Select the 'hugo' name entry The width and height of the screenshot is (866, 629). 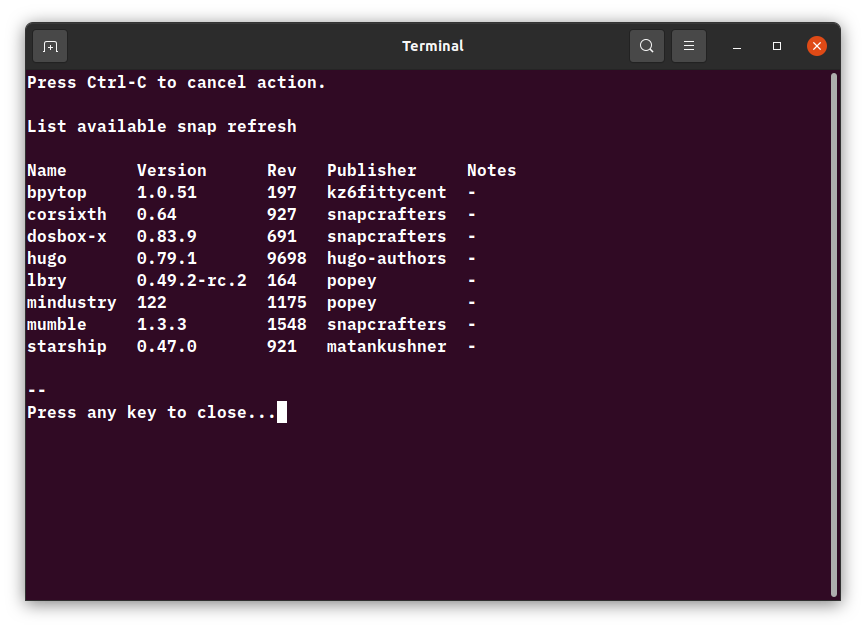pyautogui.click(x=47, y=259)
